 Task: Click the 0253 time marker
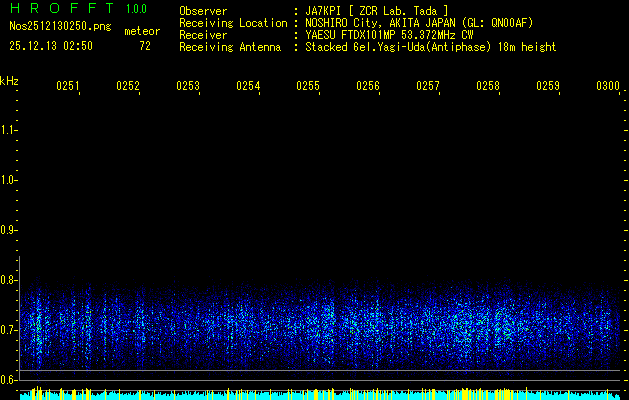[188, 87]
